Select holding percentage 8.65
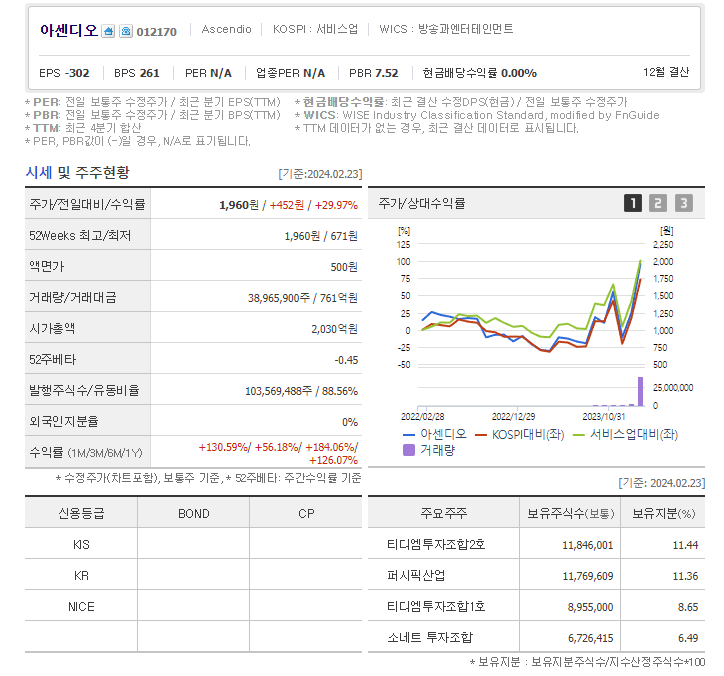This screenshot has width=724, height=676. point(688,607)
